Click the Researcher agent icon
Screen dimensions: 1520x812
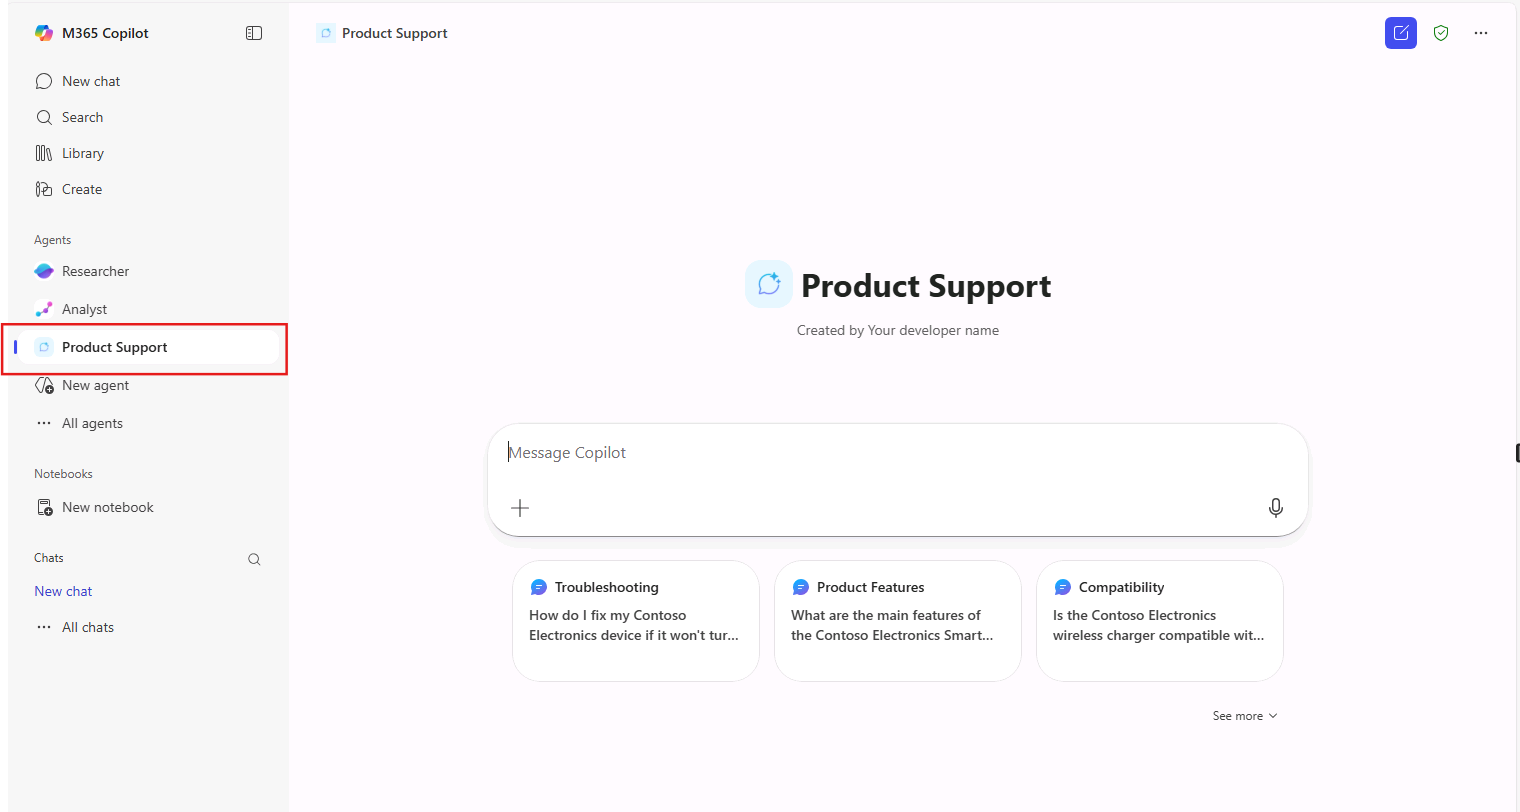point(44,271)
